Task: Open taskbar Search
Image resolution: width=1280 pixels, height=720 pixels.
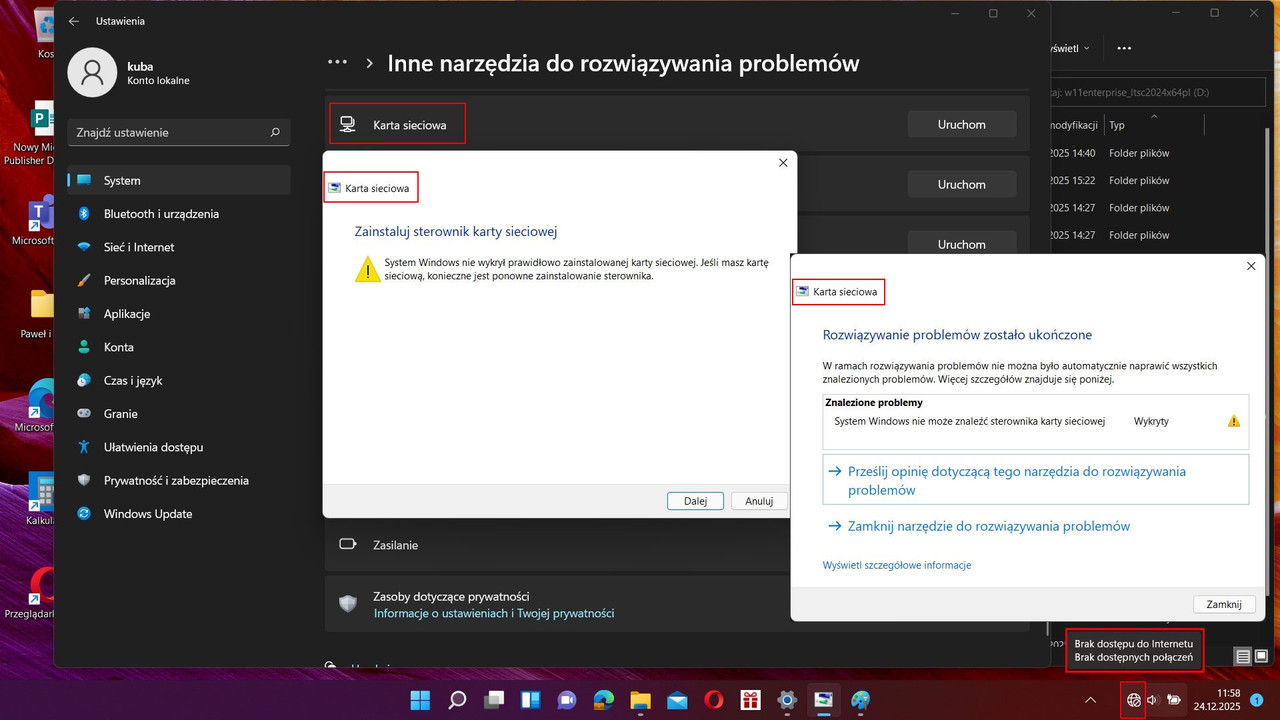Action: point(457,700)
